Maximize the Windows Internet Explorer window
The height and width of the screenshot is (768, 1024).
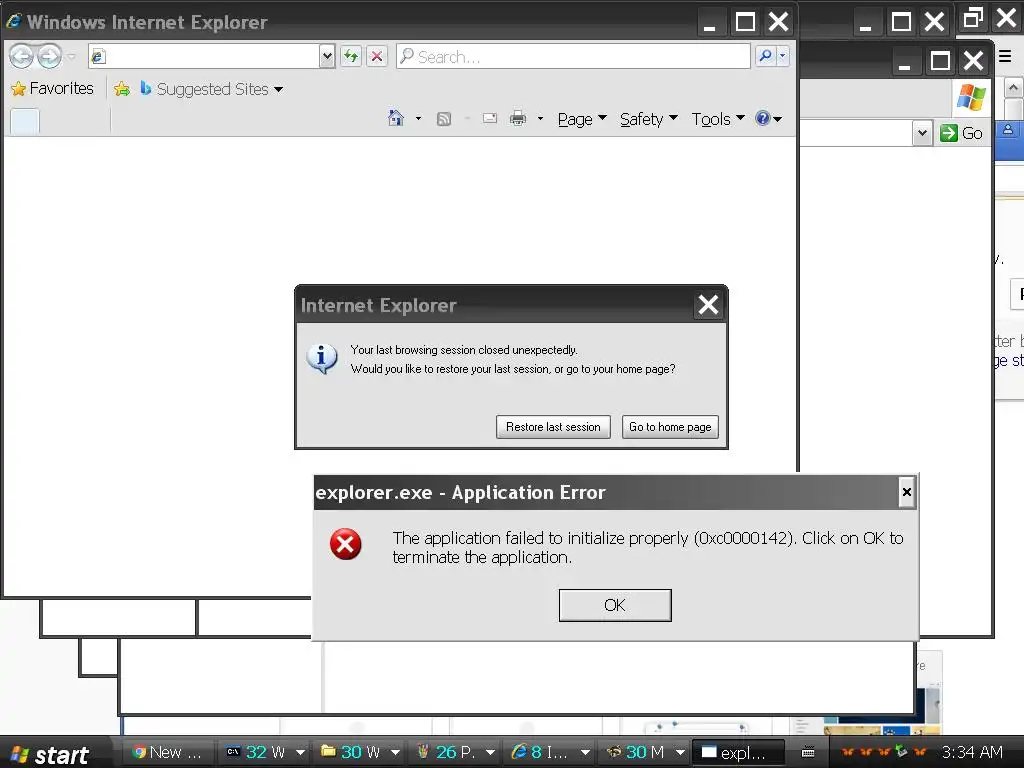[x=745, y=22]
